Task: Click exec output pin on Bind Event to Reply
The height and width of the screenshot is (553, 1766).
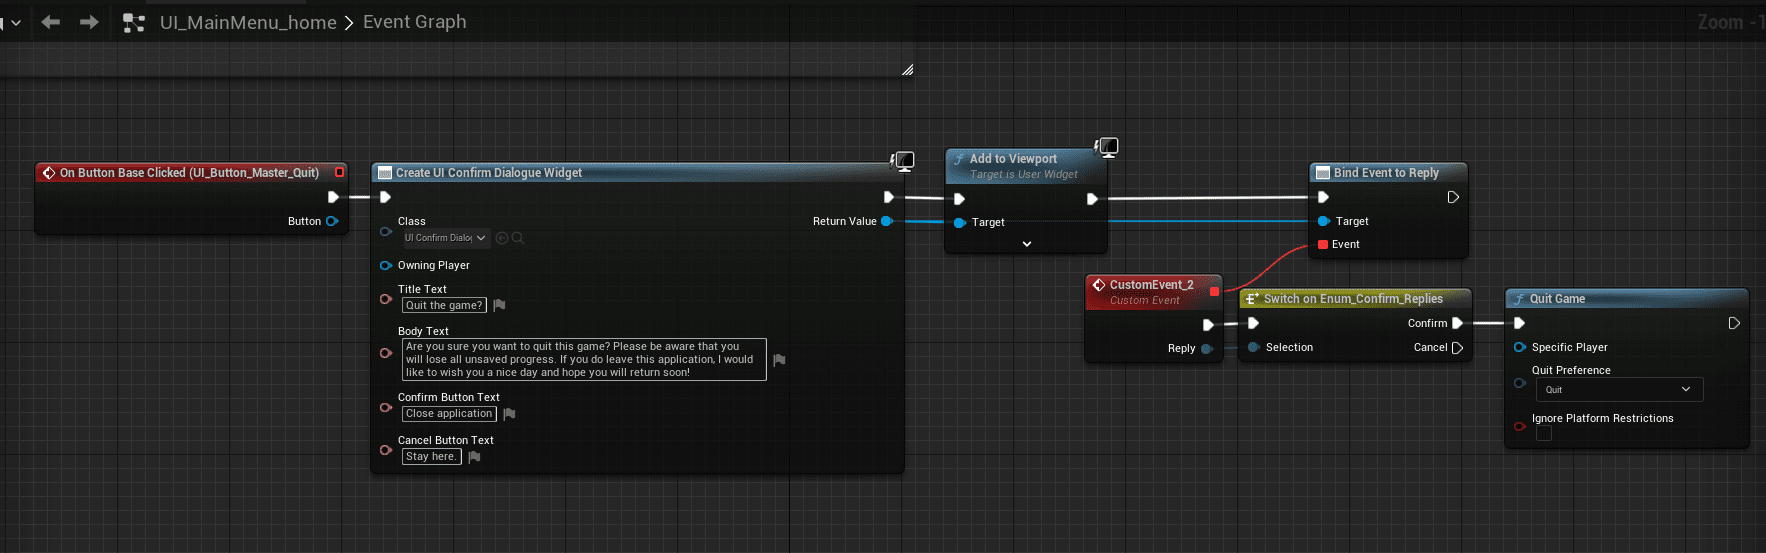Action: [x=1453, y=197]
